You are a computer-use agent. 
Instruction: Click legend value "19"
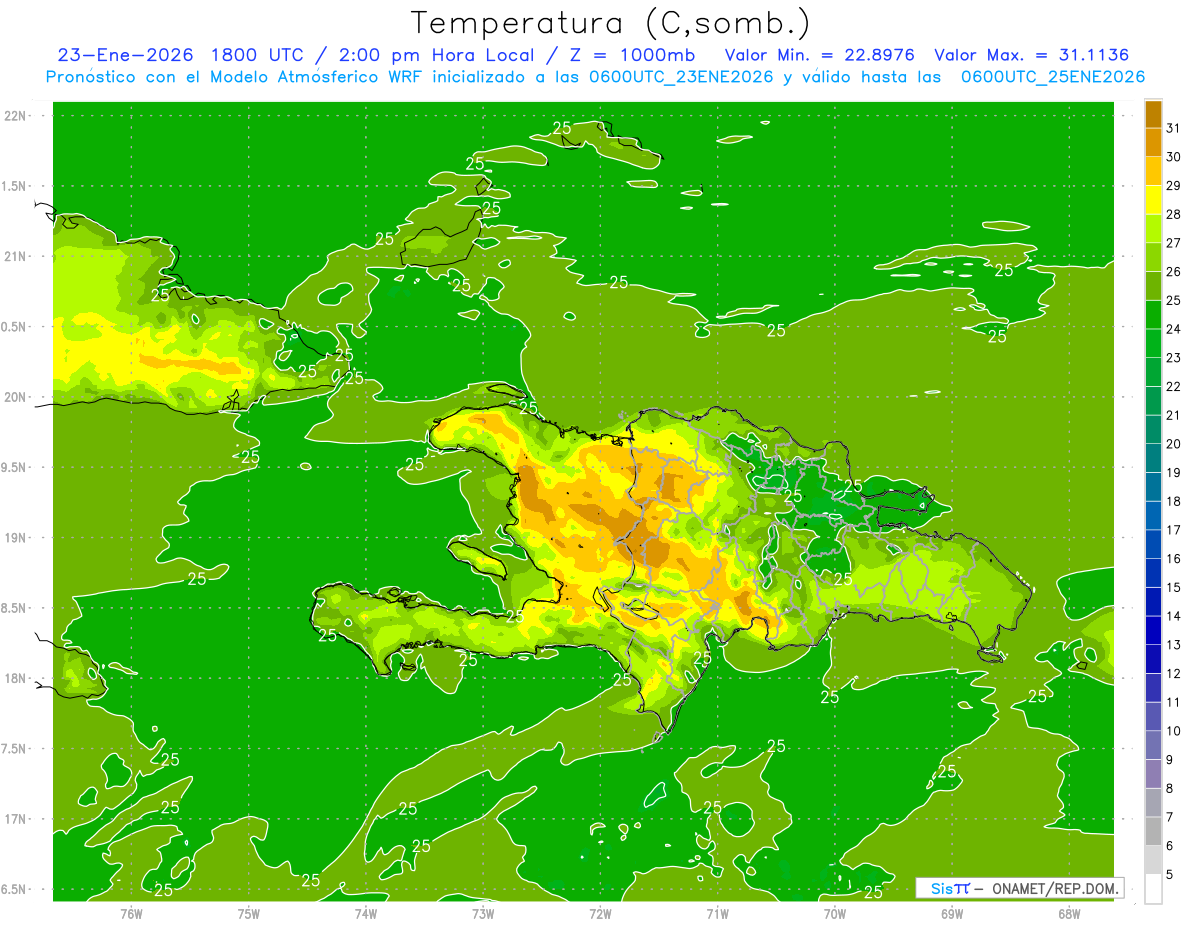(x=1173, y=473)
